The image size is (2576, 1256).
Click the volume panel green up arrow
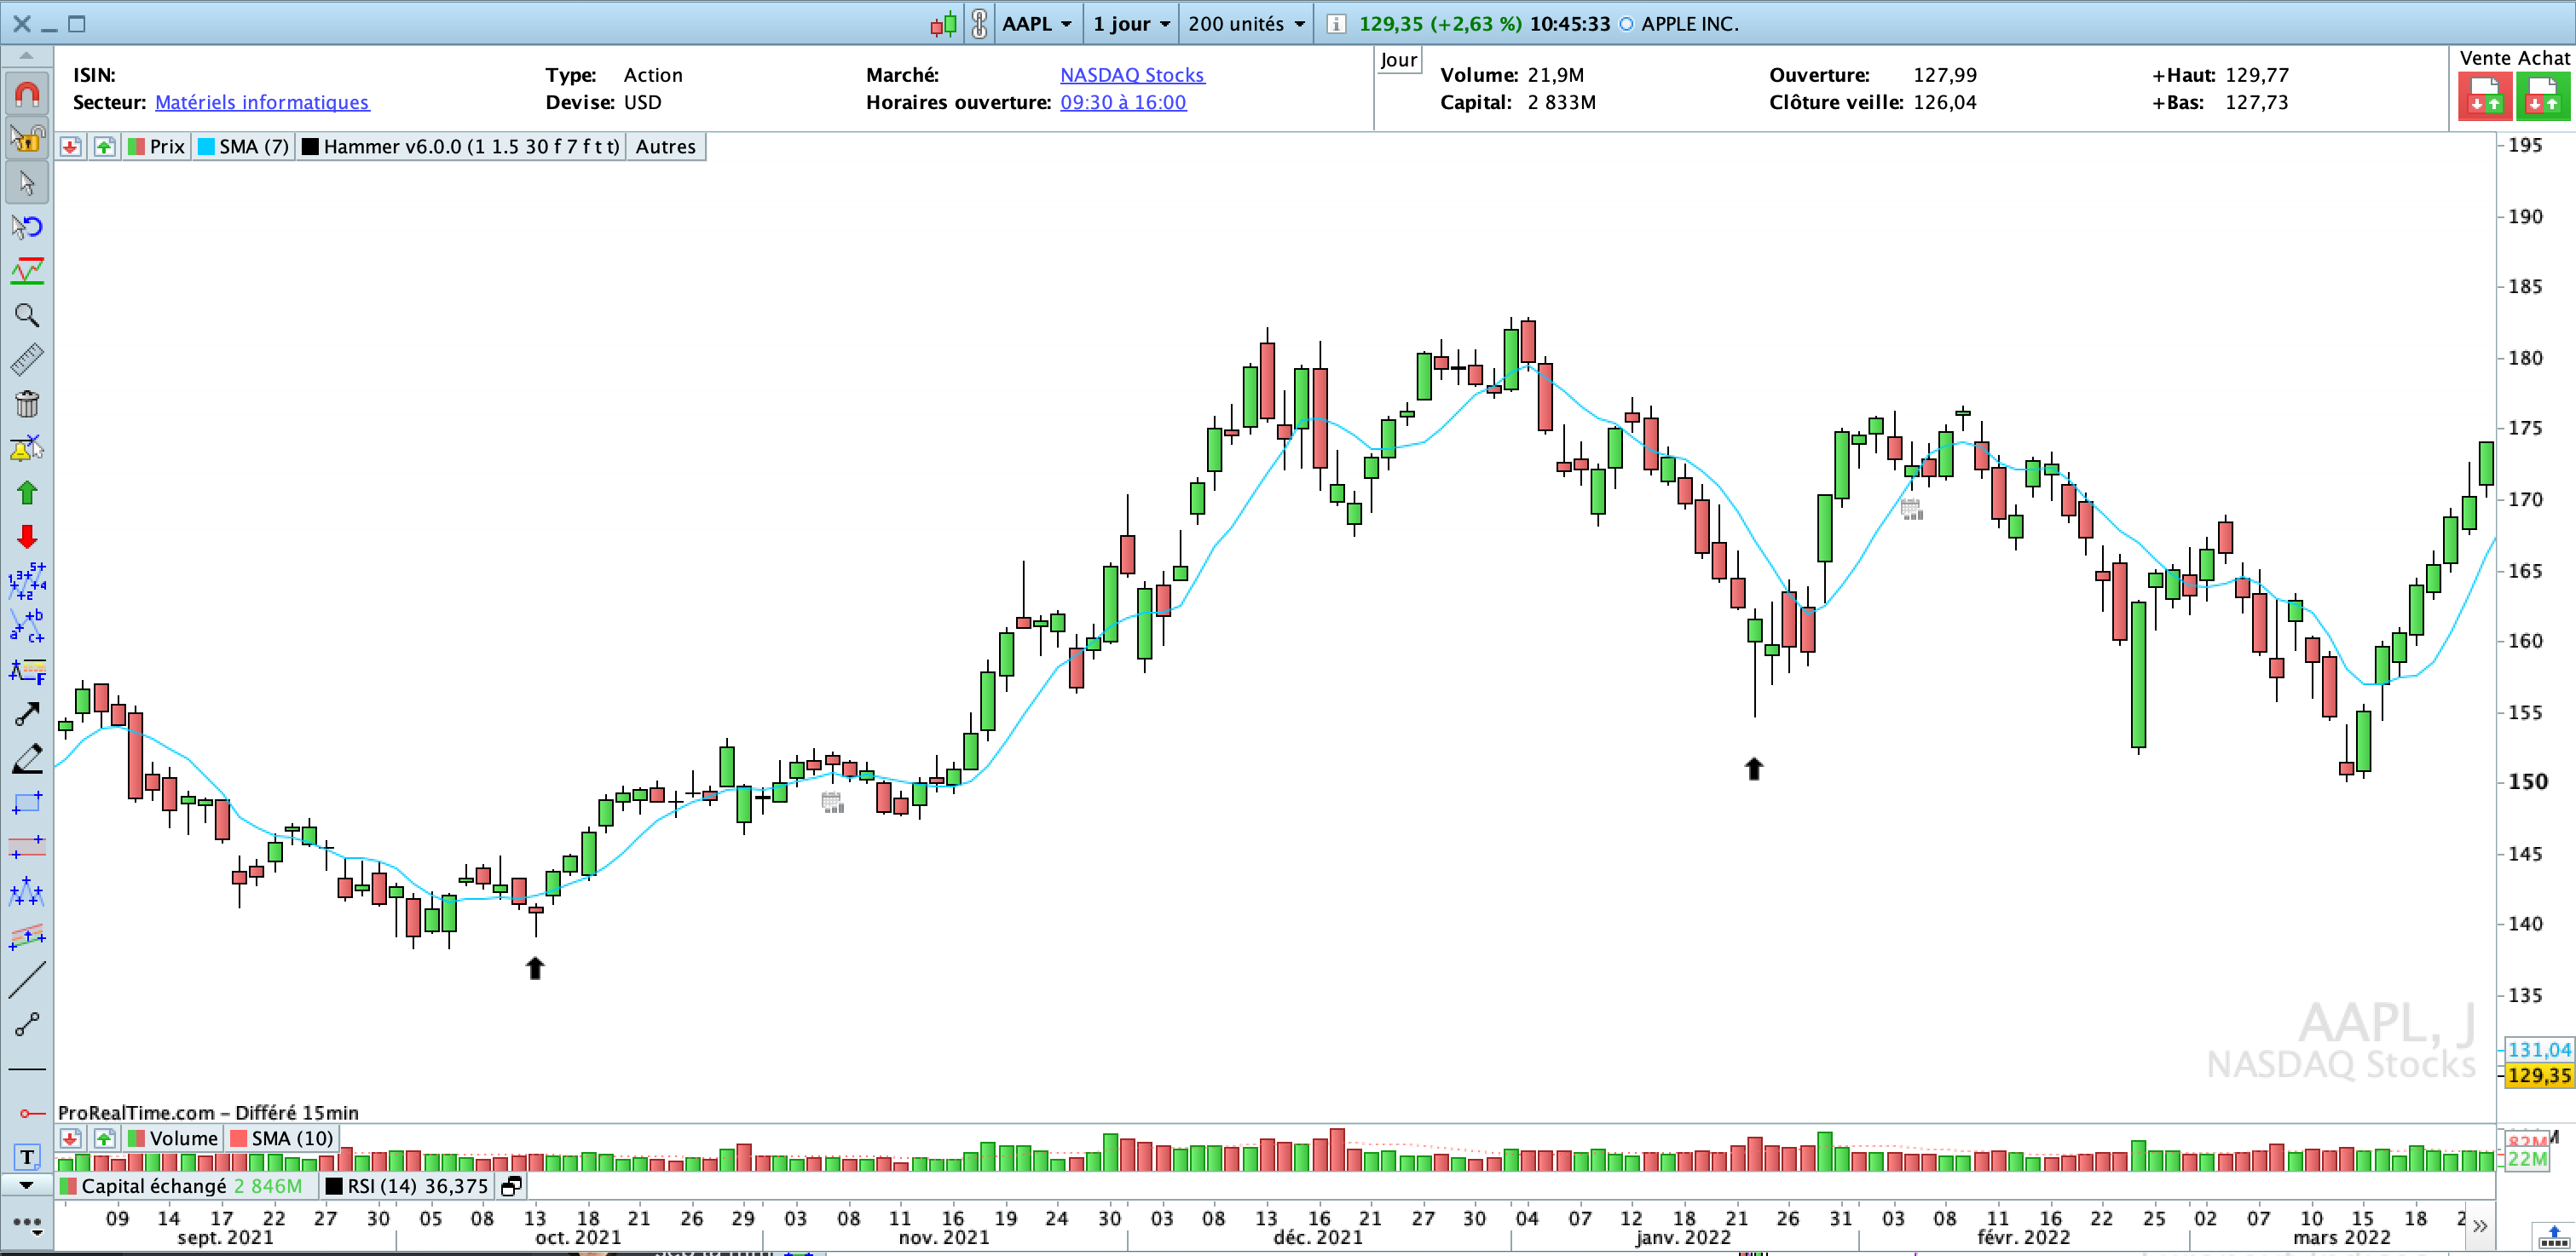click(x=104, y=1139)
